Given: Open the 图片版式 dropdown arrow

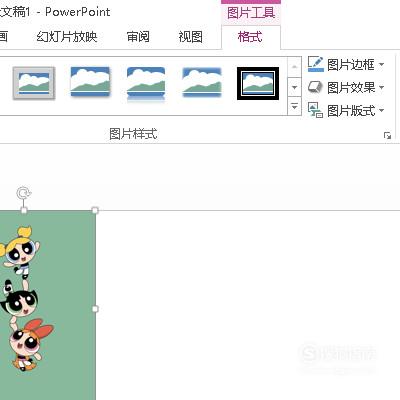Looking at the screenshot, I should tap(381, 110).
